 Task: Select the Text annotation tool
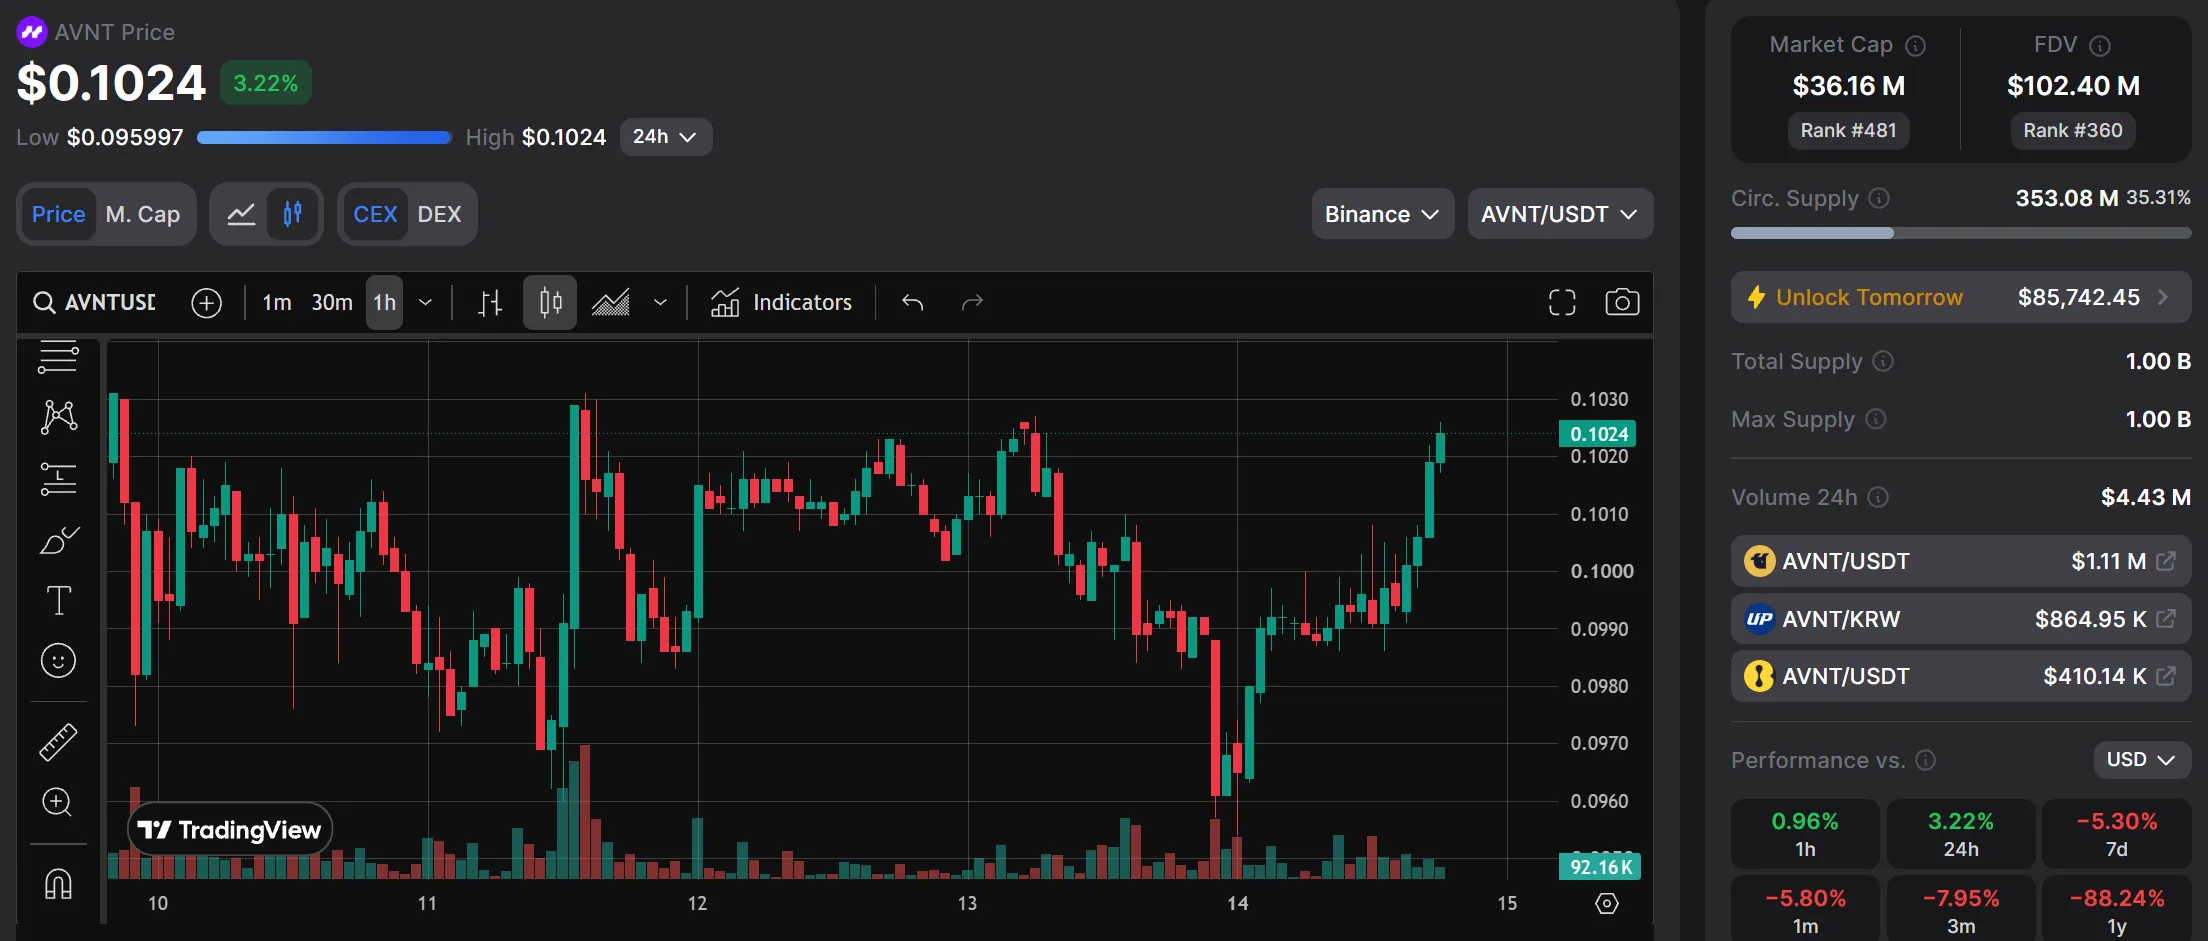58,600
